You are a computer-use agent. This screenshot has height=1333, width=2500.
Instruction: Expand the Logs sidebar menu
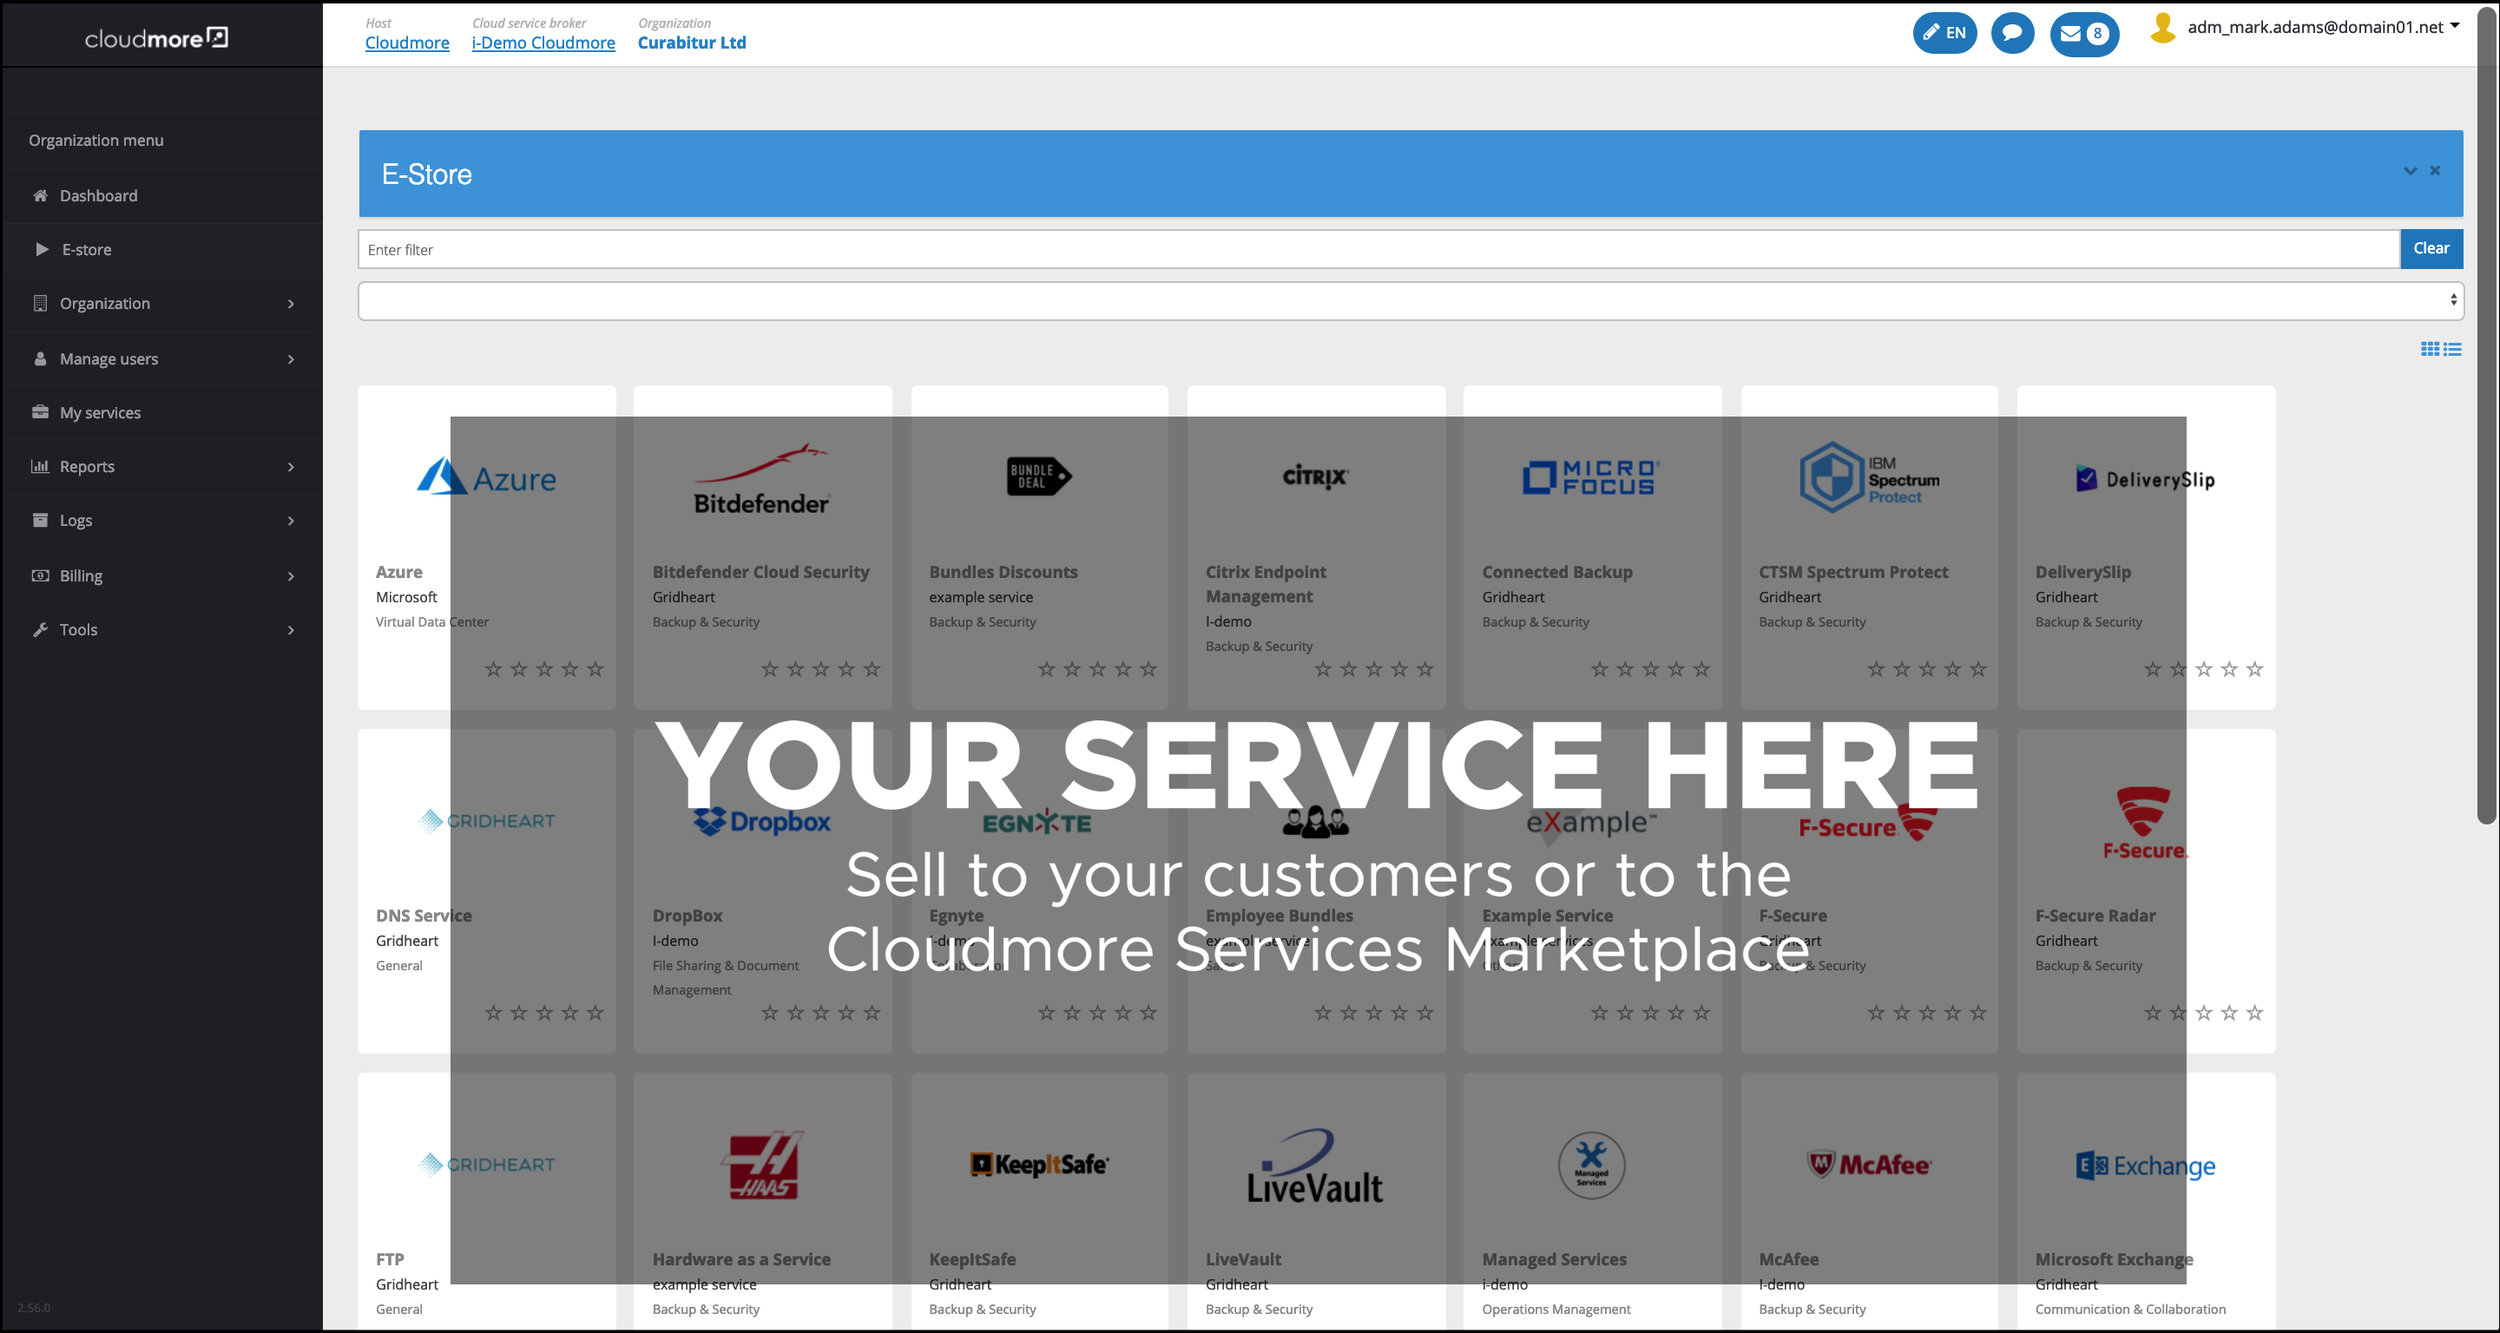pos(162,521)
